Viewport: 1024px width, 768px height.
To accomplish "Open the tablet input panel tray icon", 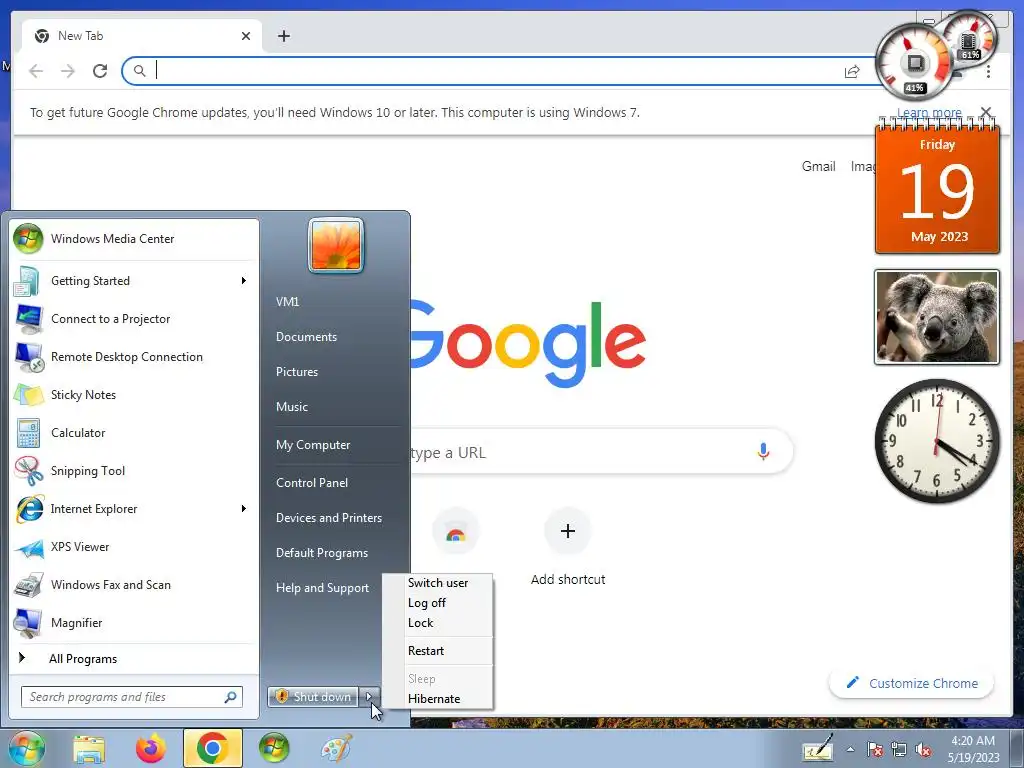I will tap(818, 748).
